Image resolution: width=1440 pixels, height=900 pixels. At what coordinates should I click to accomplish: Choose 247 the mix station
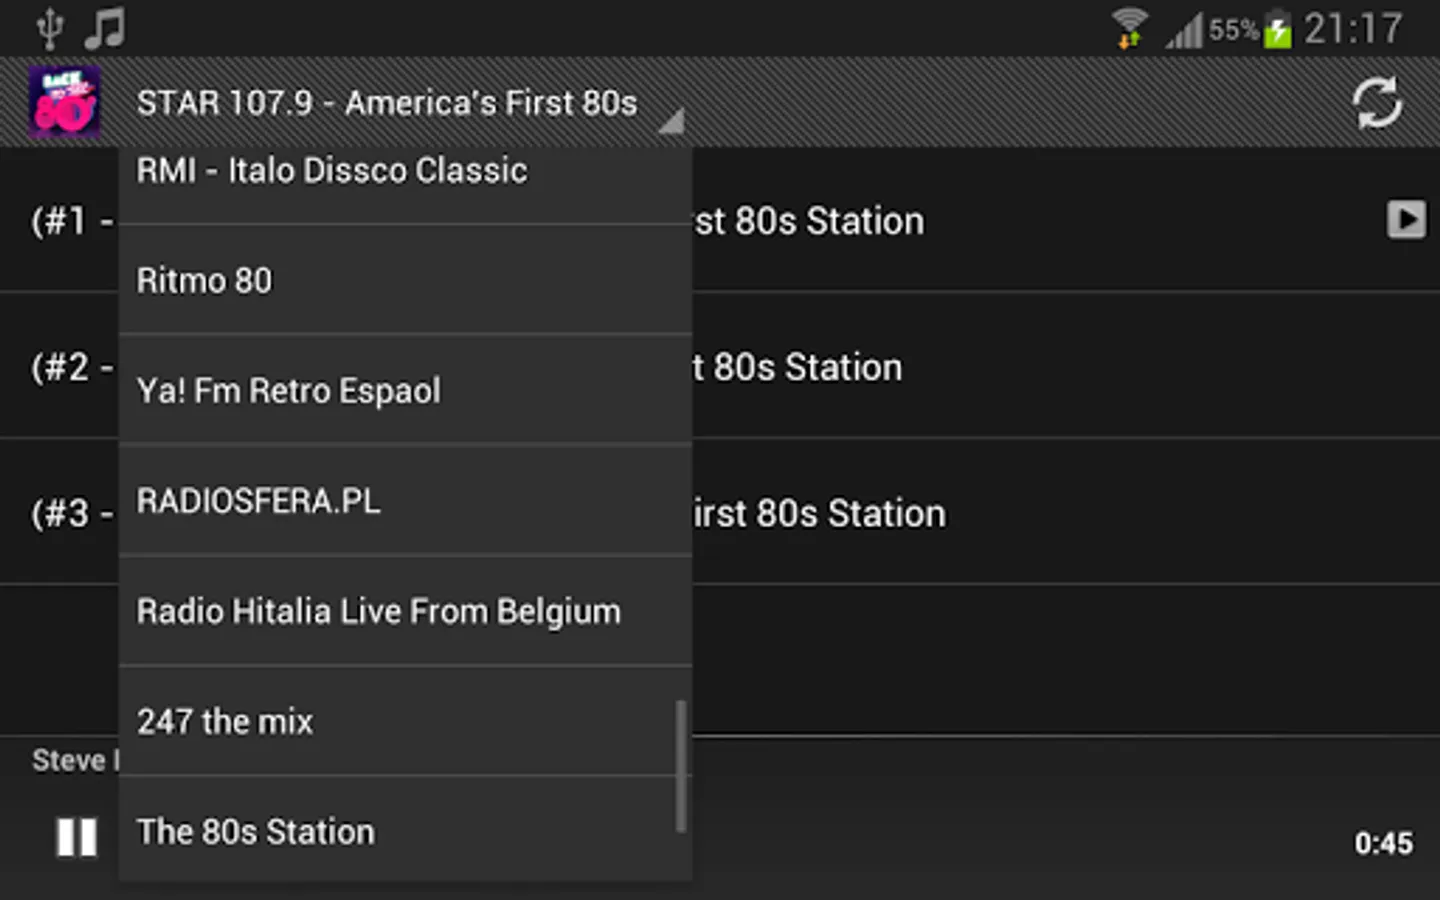406,721
